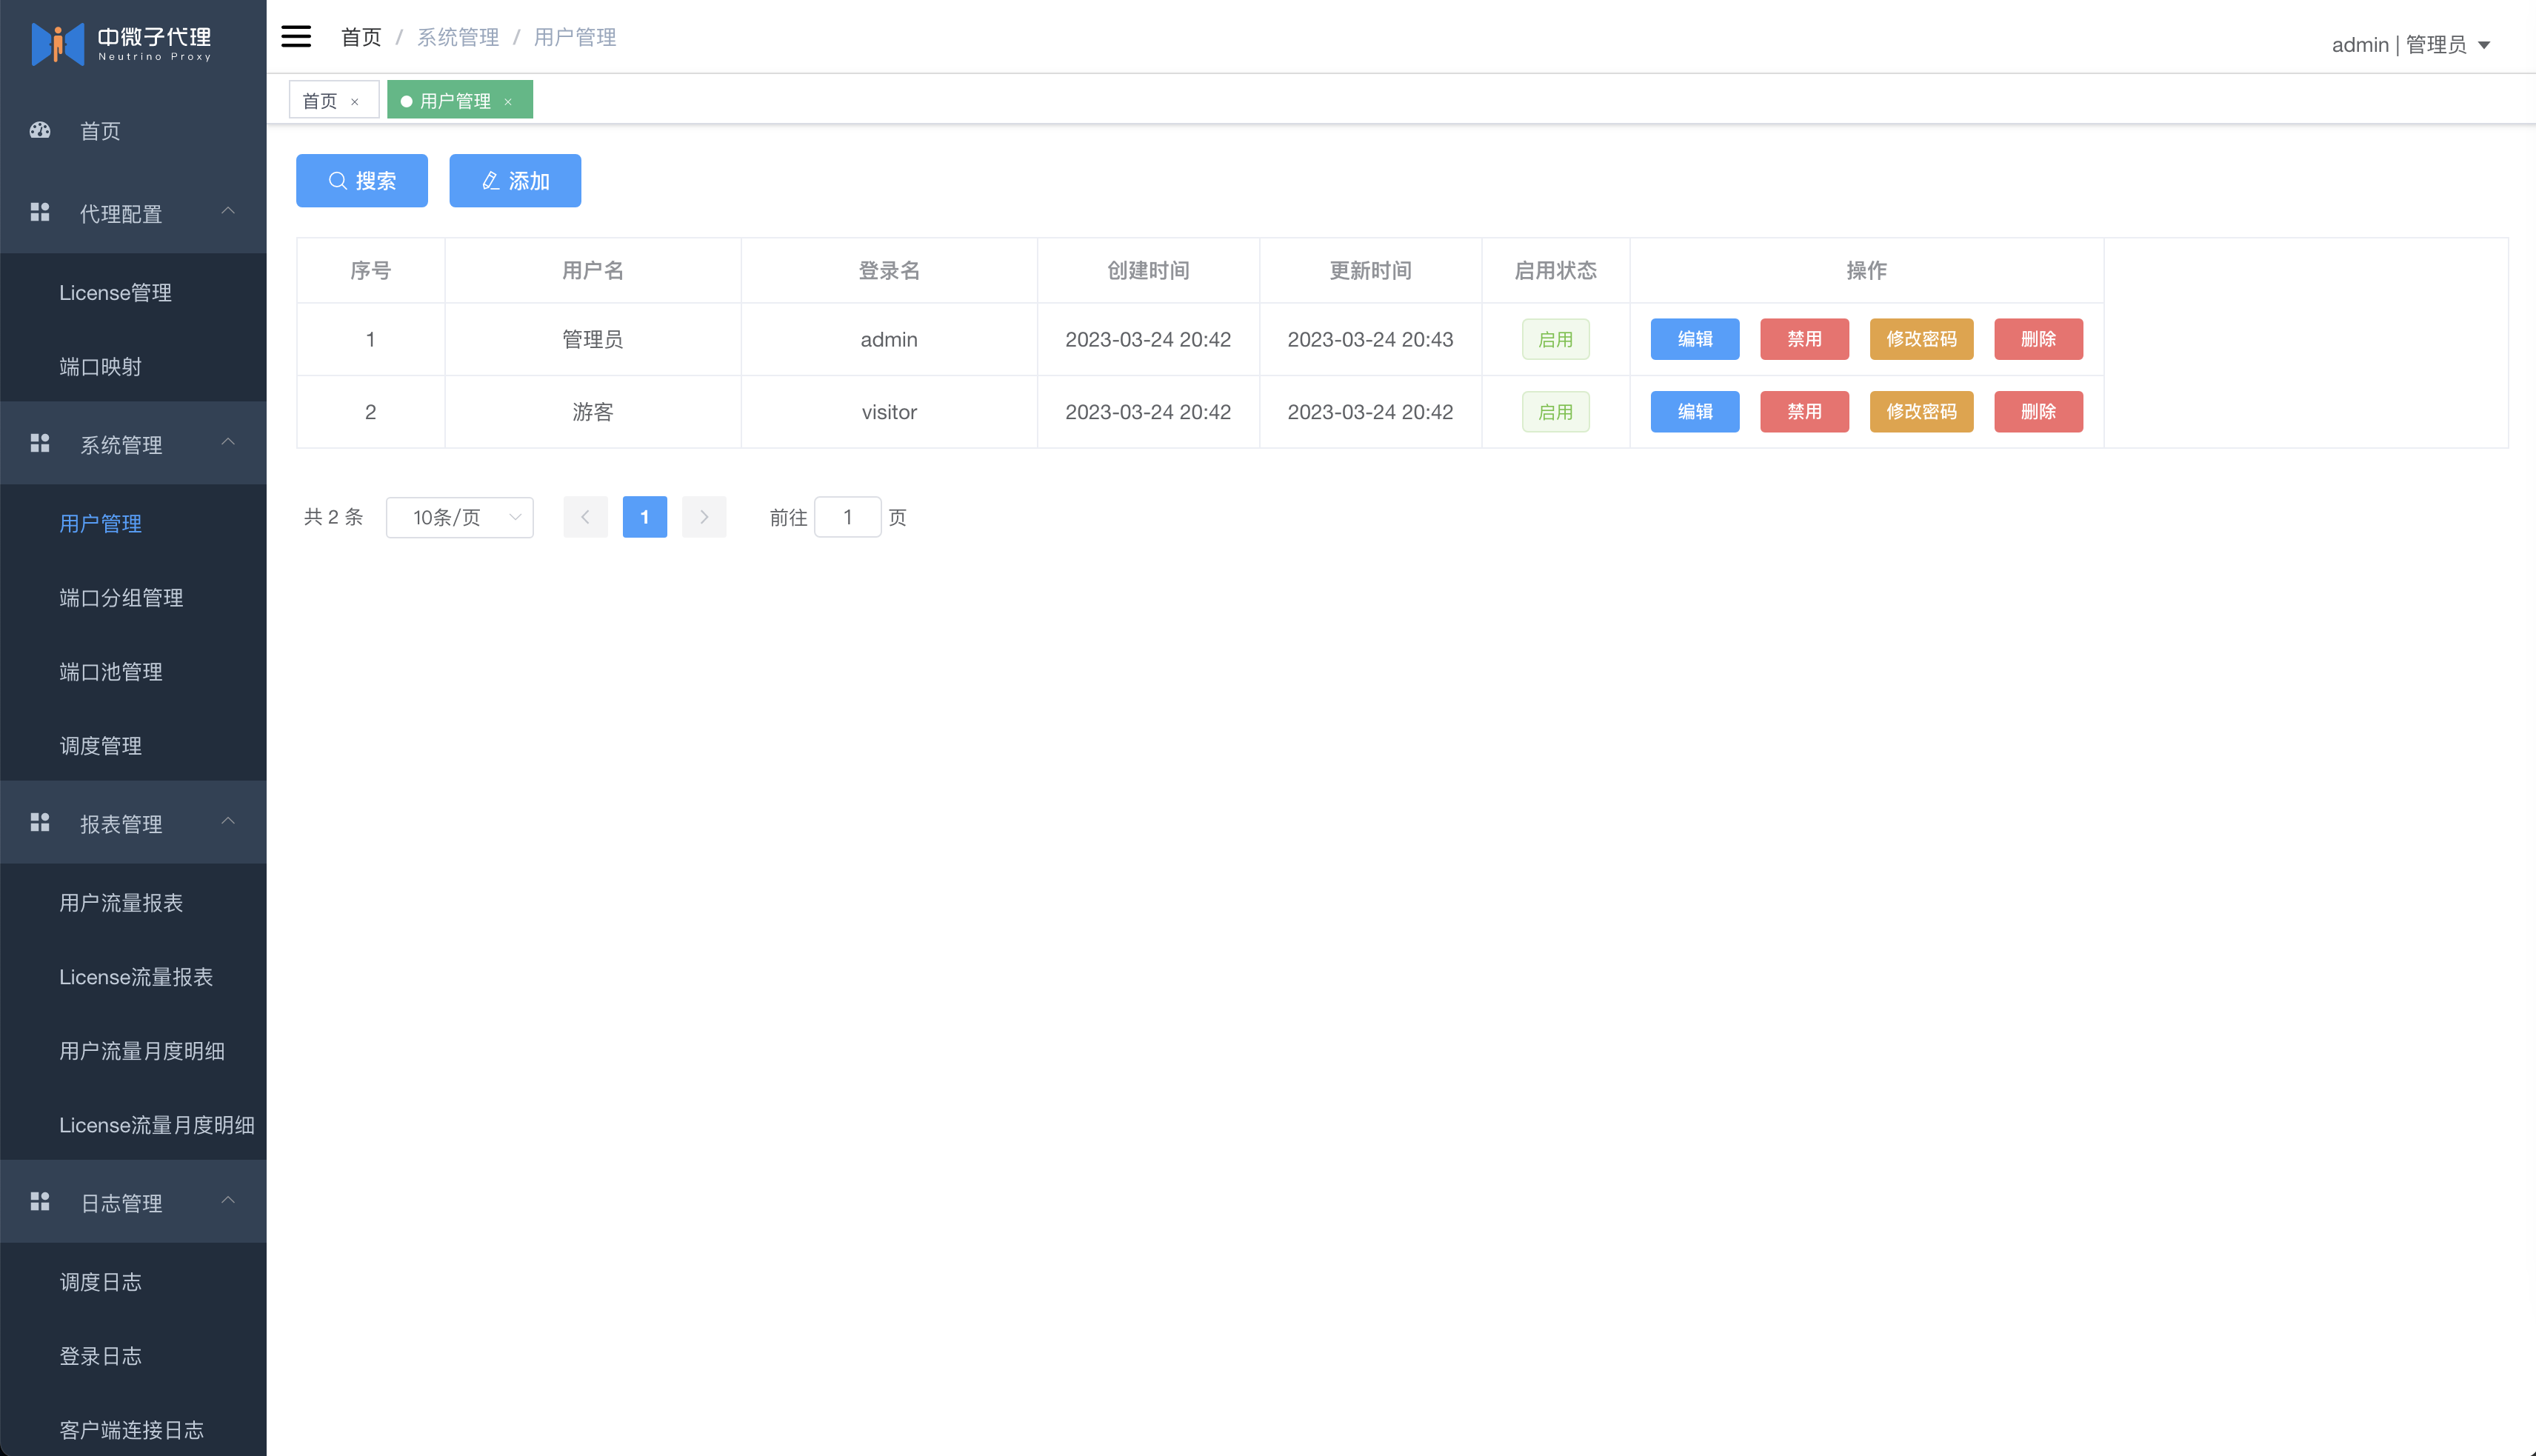Click the hamburger menu collapse icon
Screen dimensions: 2536x1456
pyautogui.click(x=296, y=37)
